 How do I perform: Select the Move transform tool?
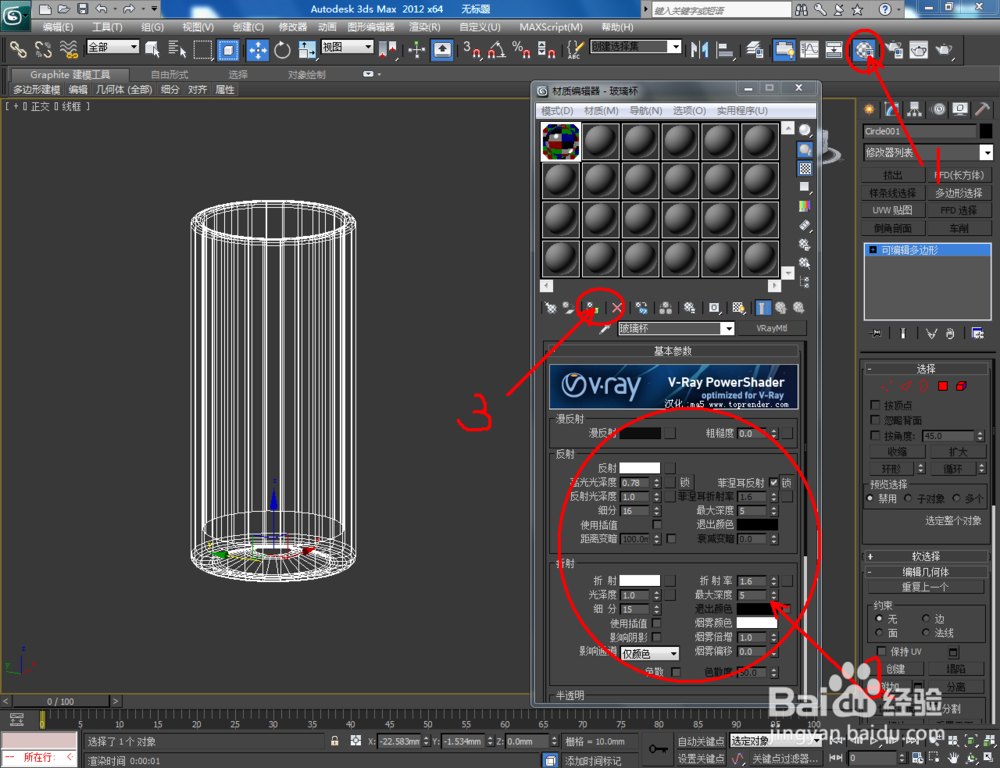click(258, 50)
